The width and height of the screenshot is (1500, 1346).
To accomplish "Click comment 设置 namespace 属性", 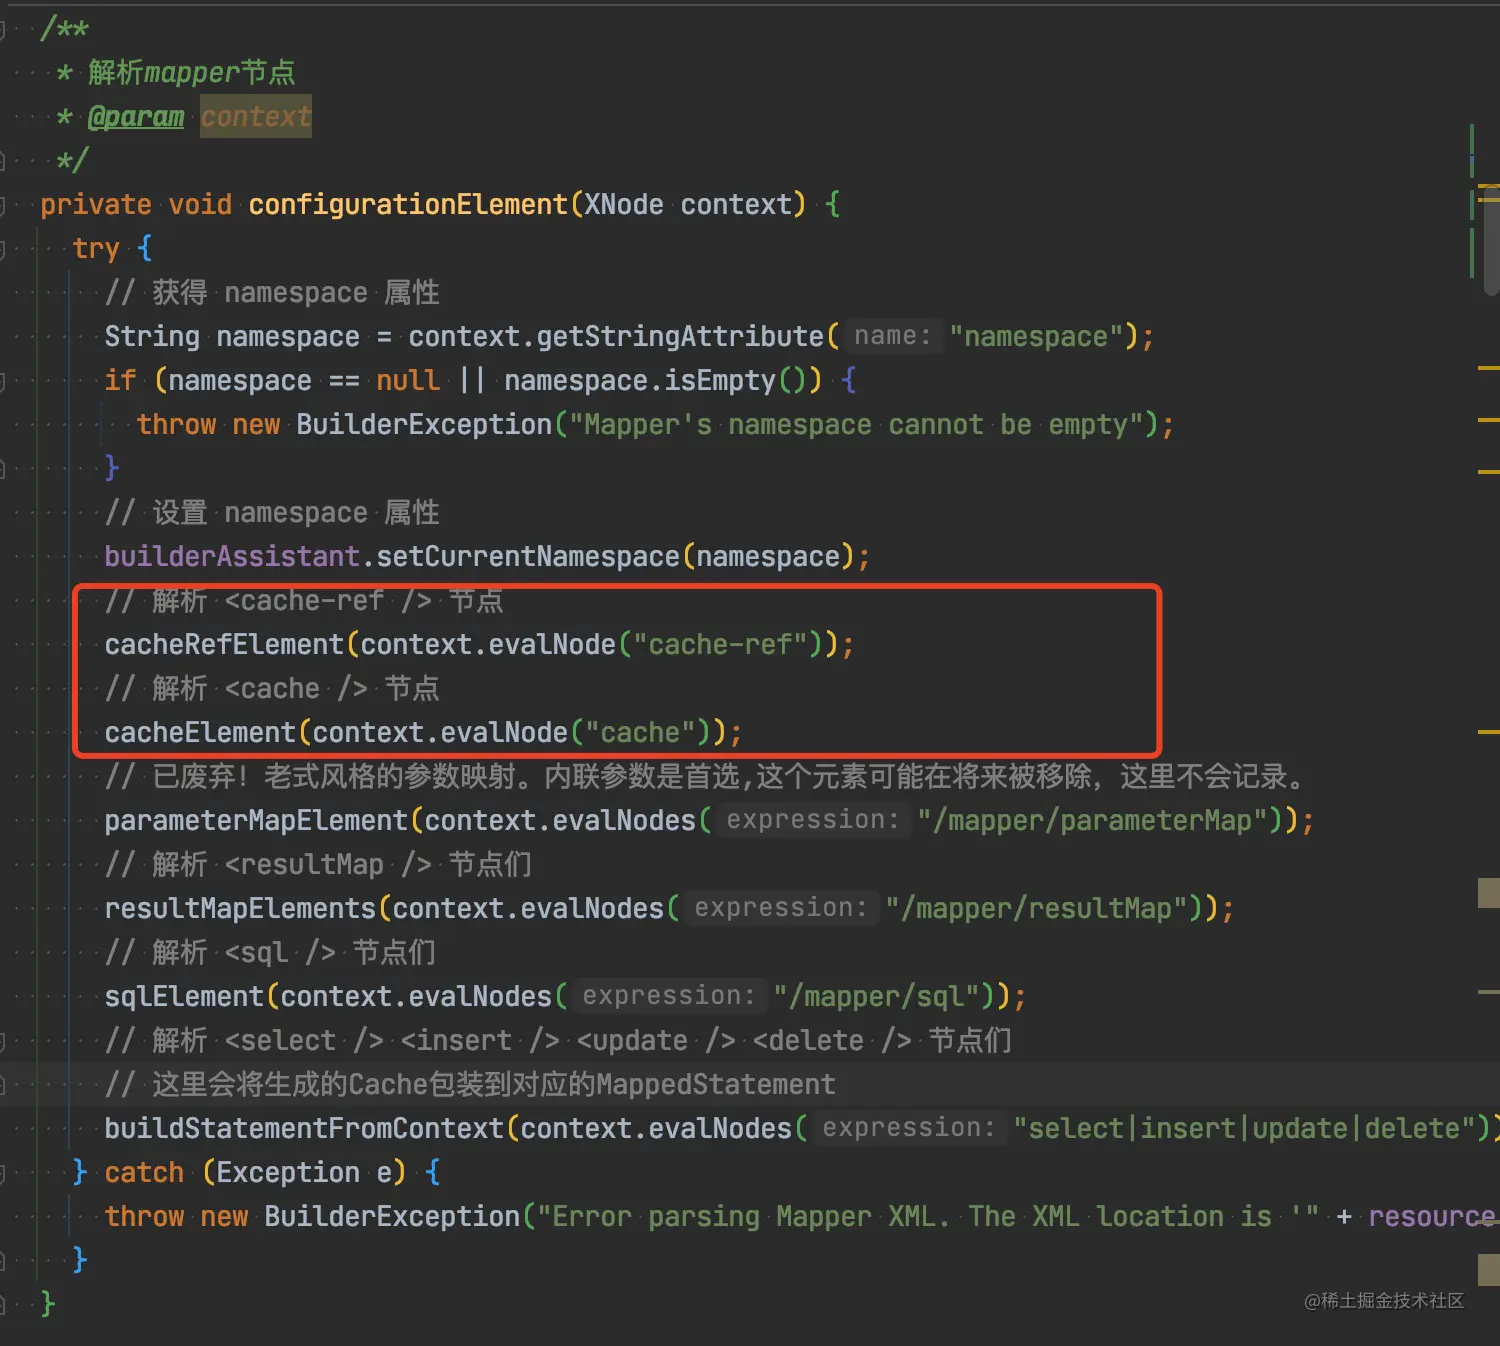I will 272,513.
